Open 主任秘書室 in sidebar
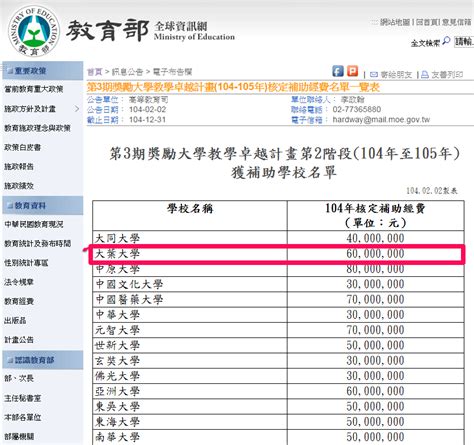This screenshot has height=445, width=474. click(x=22, y=398)
